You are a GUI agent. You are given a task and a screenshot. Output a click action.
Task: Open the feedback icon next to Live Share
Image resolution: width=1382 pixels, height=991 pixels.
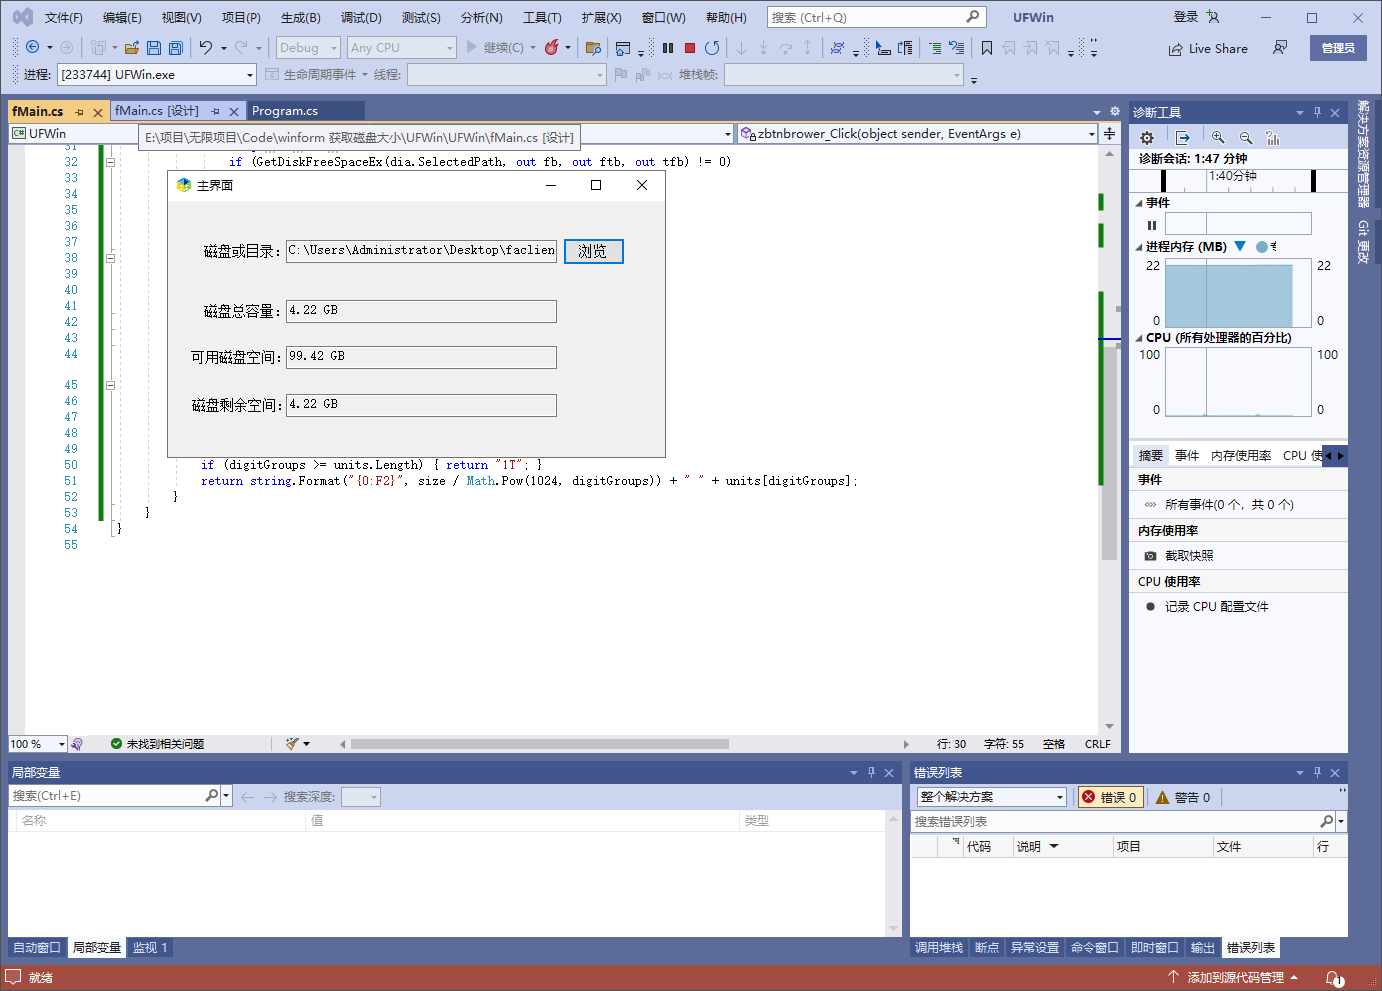pos(1280,47)
